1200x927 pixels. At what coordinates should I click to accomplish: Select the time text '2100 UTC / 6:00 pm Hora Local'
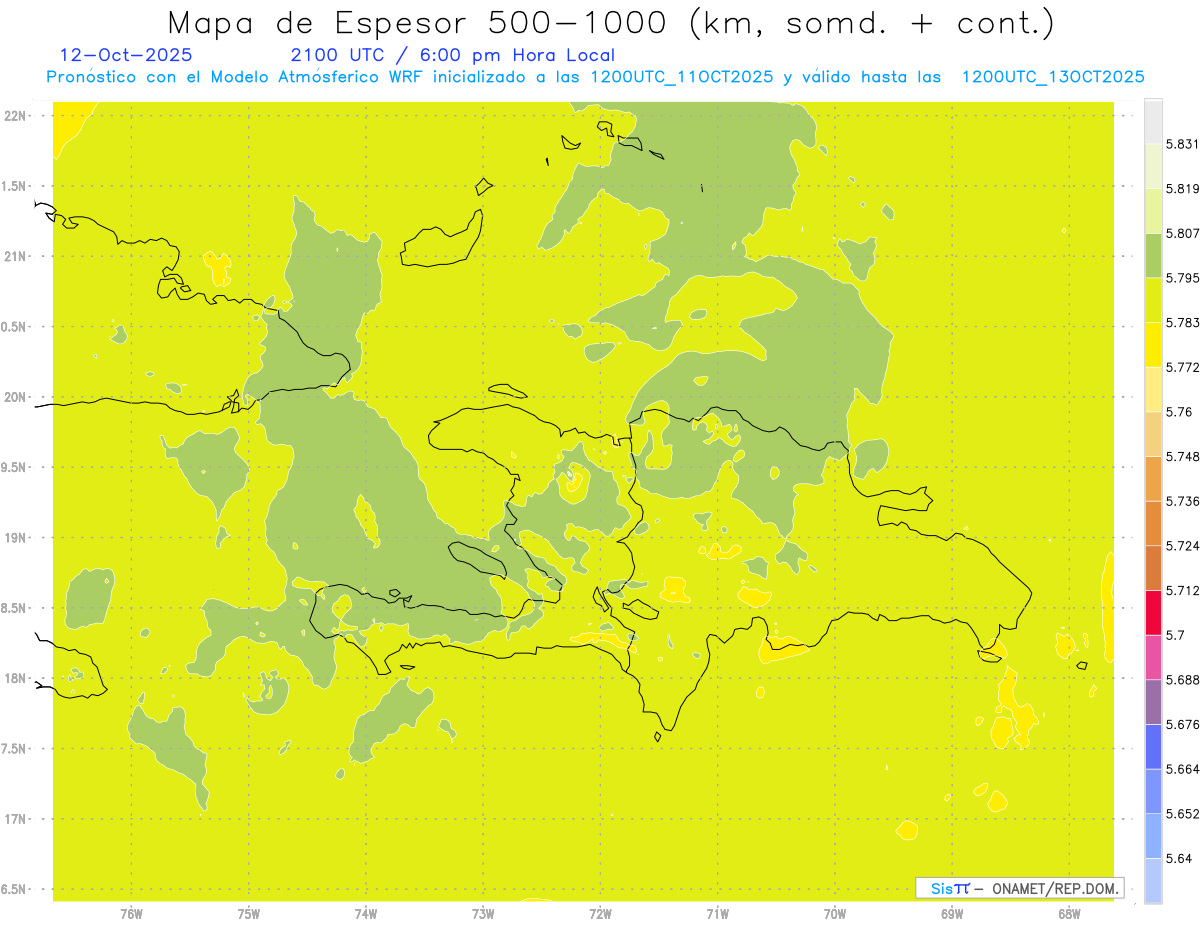(x=452, y=55)
